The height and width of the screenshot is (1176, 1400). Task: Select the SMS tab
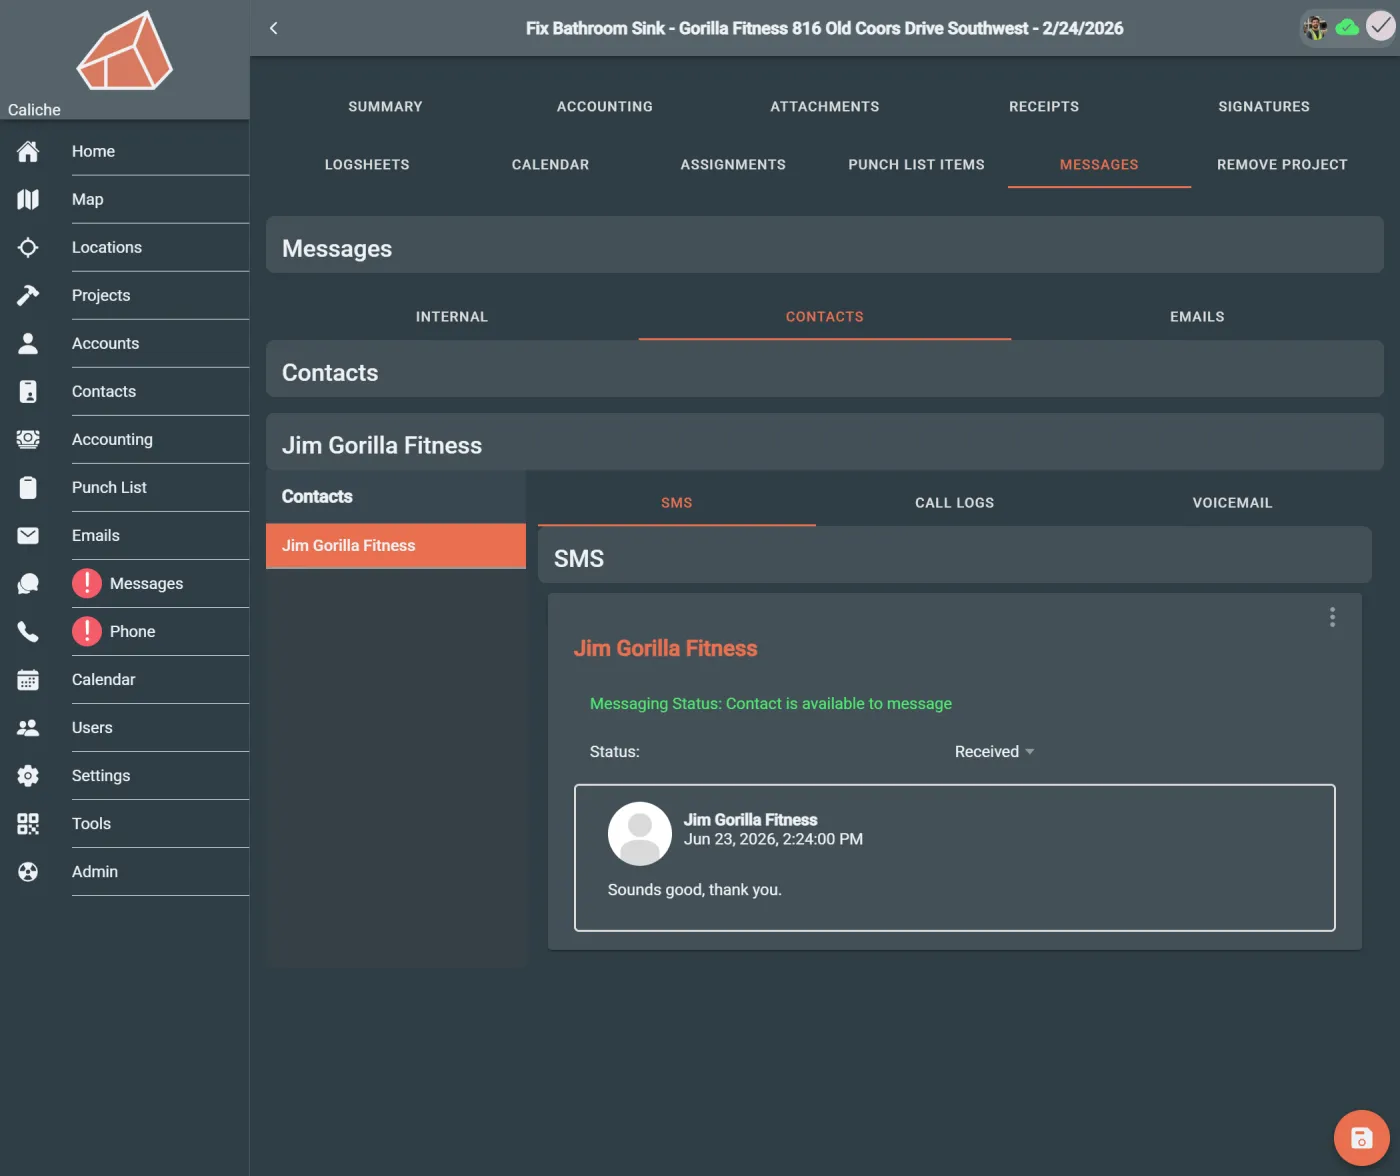677,502
